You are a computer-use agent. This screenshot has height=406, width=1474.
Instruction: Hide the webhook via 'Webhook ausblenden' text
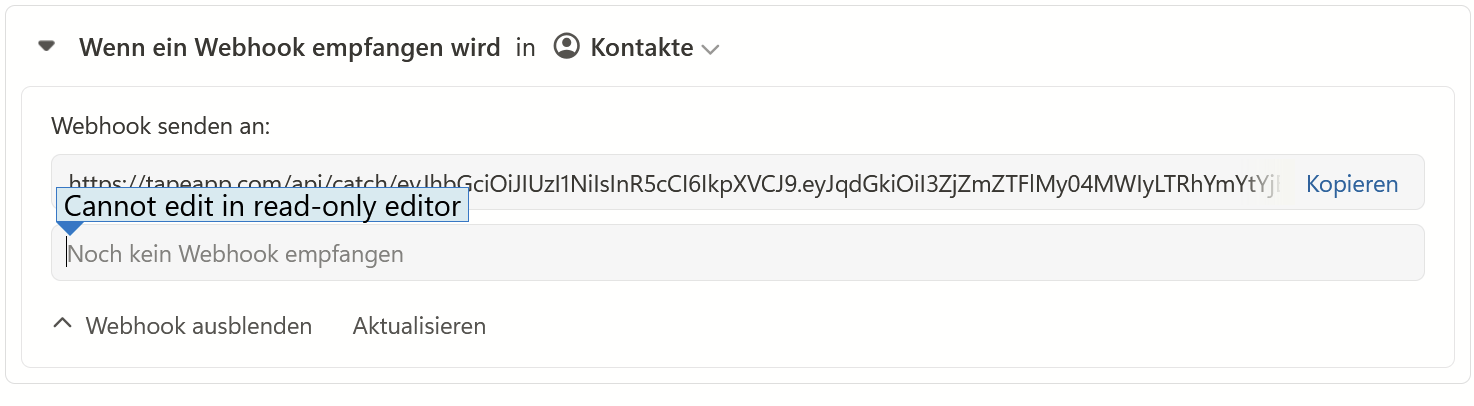pos(198,326)
